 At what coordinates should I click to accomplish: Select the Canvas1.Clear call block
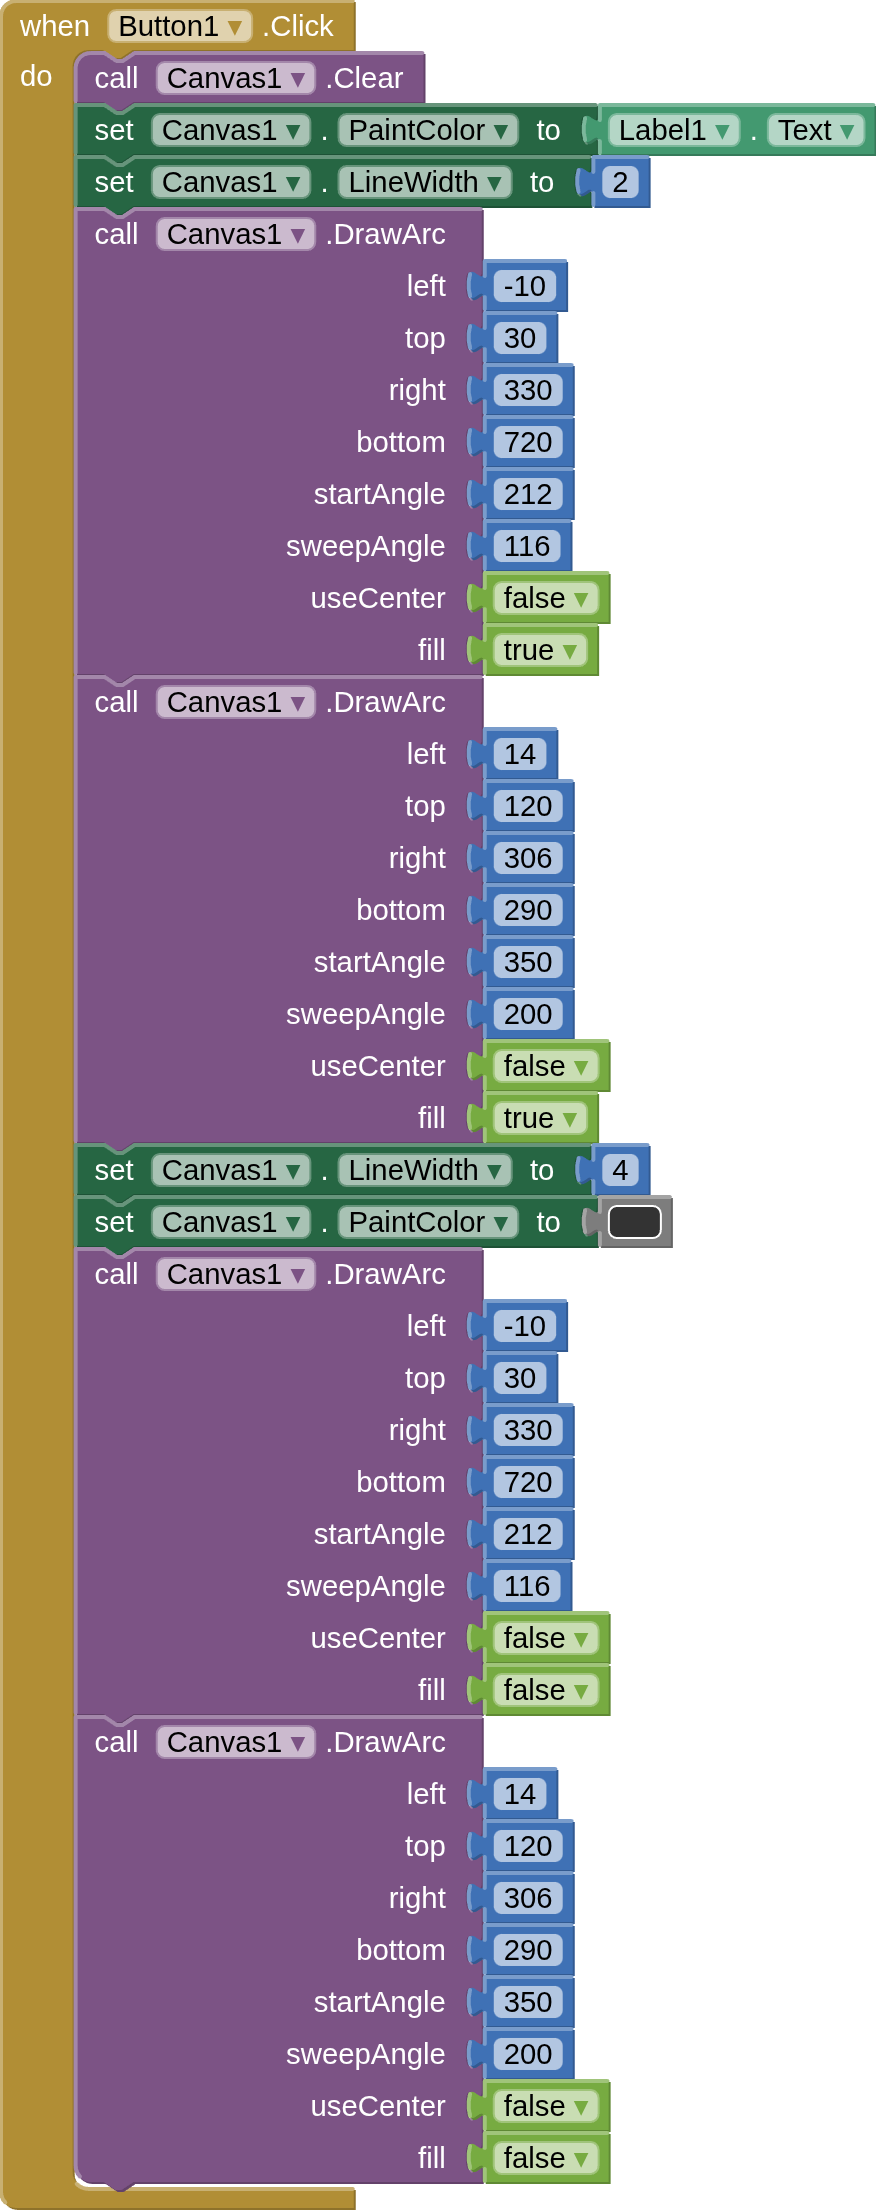[x=115, y=79]
